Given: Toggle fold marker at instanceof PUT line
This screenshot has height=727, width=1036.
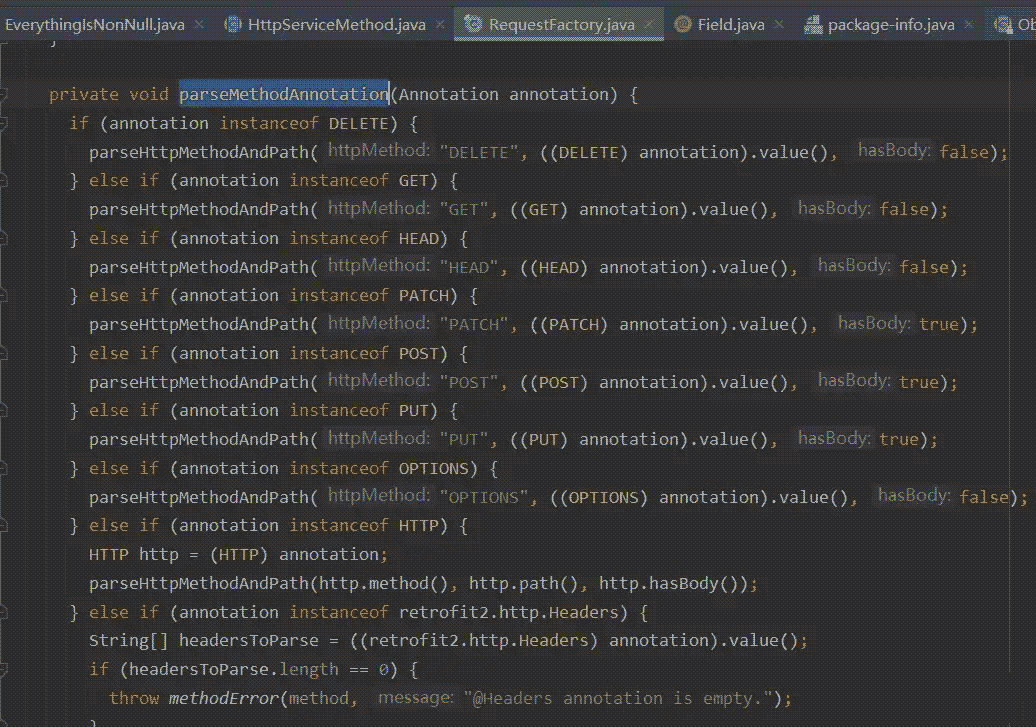Looking at the screenshot, I should point(3,410).
